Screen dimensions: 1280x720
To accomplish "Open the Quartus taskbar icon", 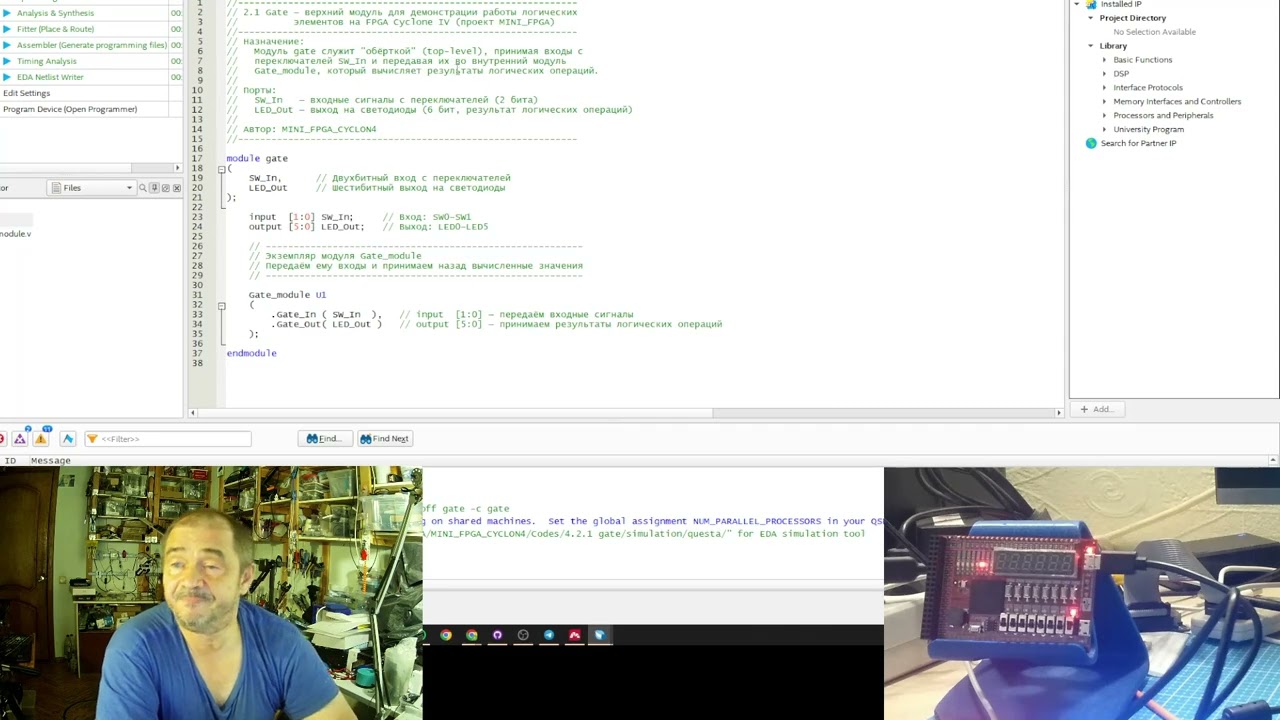I will pos(600,635).
